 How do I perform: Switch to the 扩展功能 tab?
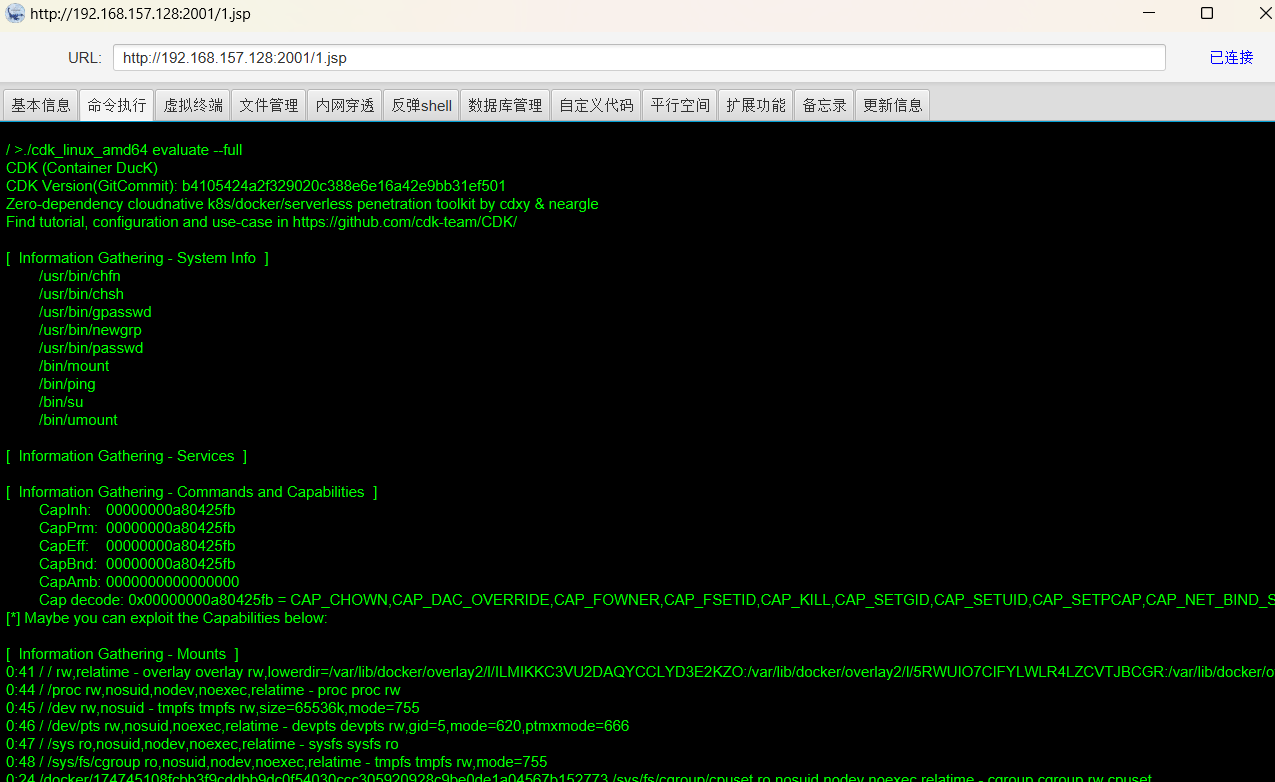pos(756,105)
